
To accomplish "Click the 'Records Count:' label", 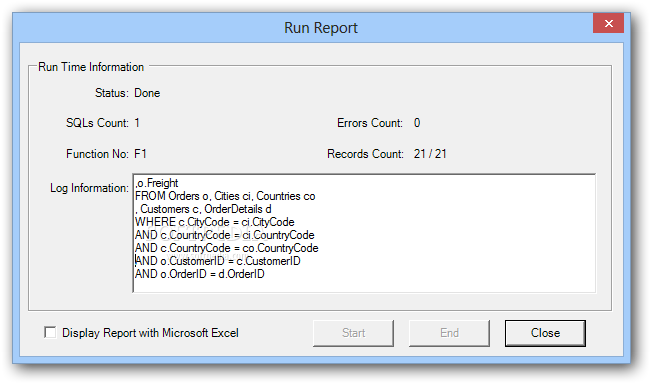I will click(365, 154).
